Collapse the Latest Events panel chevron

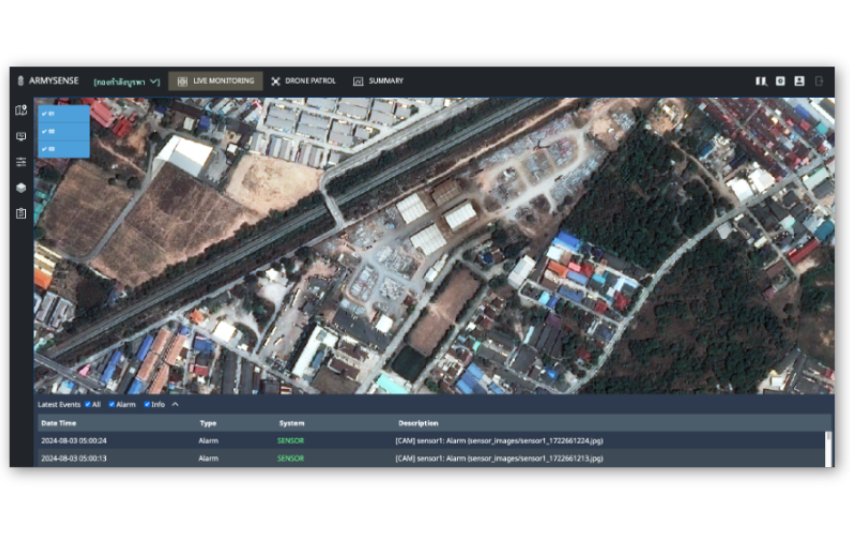175,405
